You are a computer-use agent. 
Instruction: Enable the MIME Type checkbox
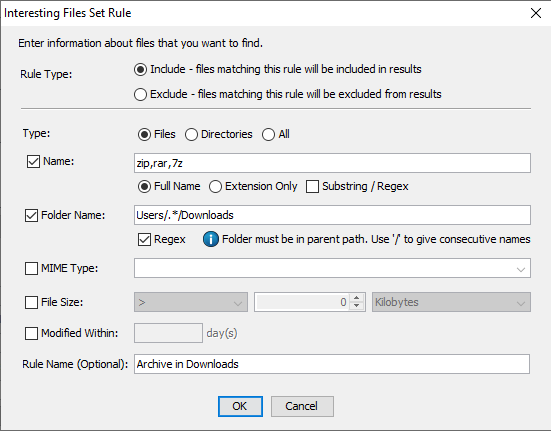(x=31, y=268)
